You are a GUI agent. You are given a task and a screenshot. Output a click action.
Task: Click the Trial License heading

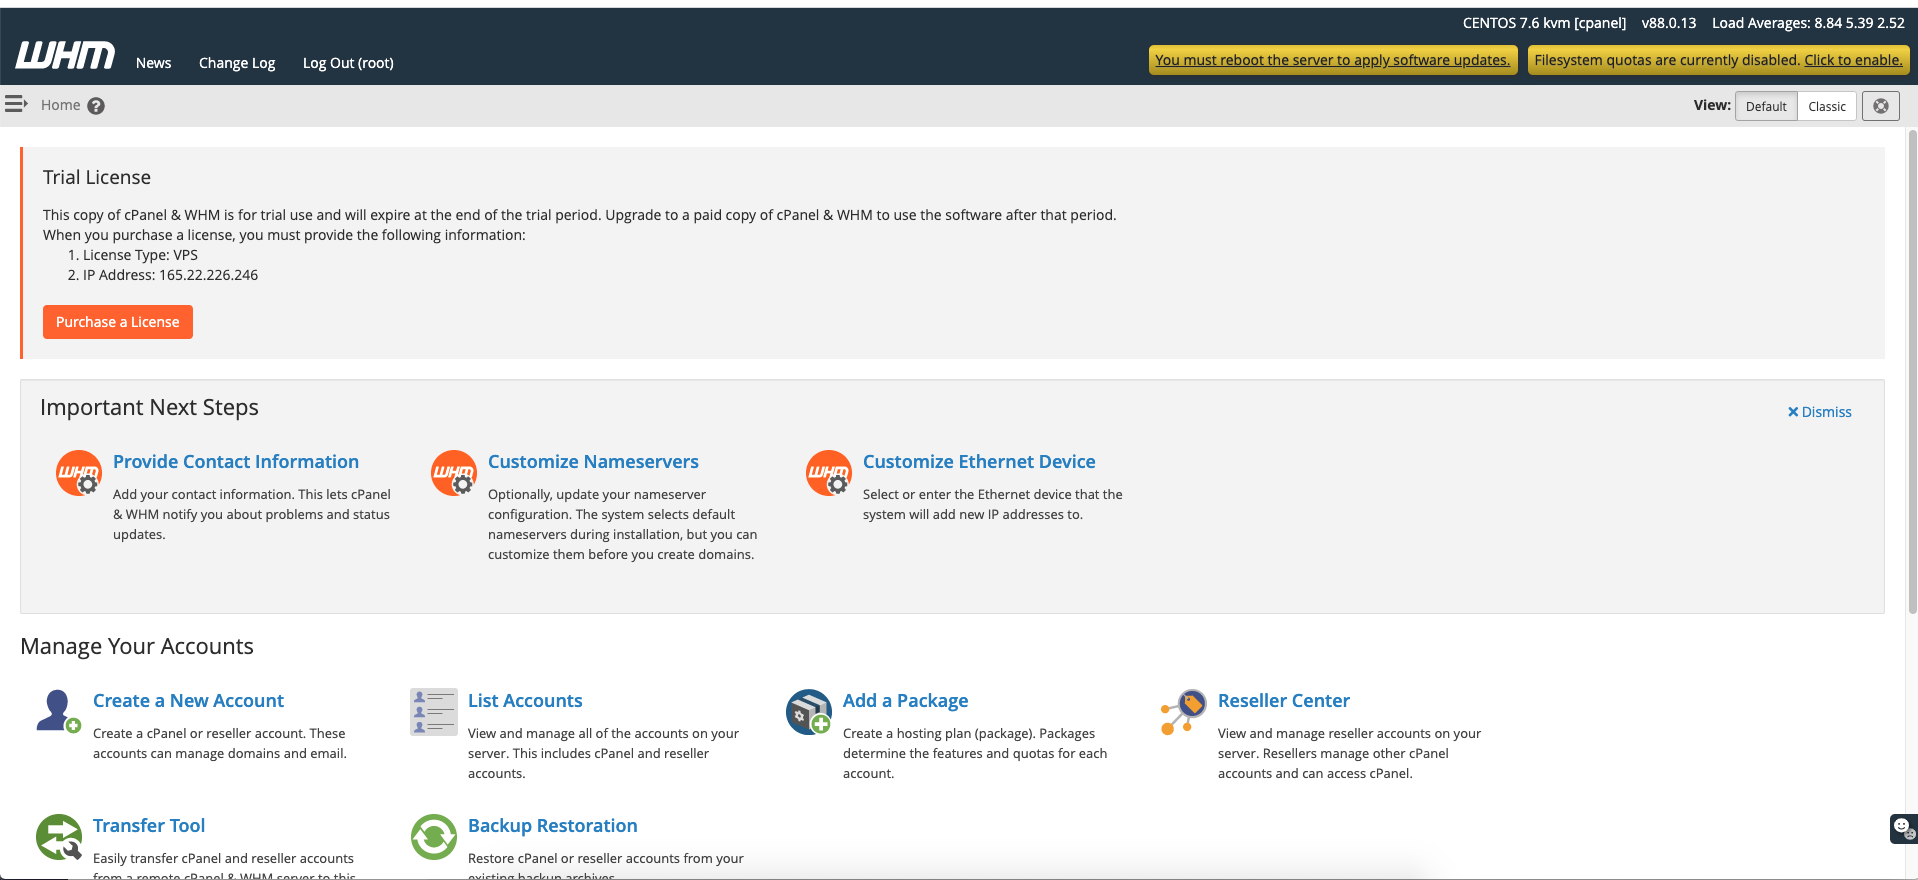97,177
